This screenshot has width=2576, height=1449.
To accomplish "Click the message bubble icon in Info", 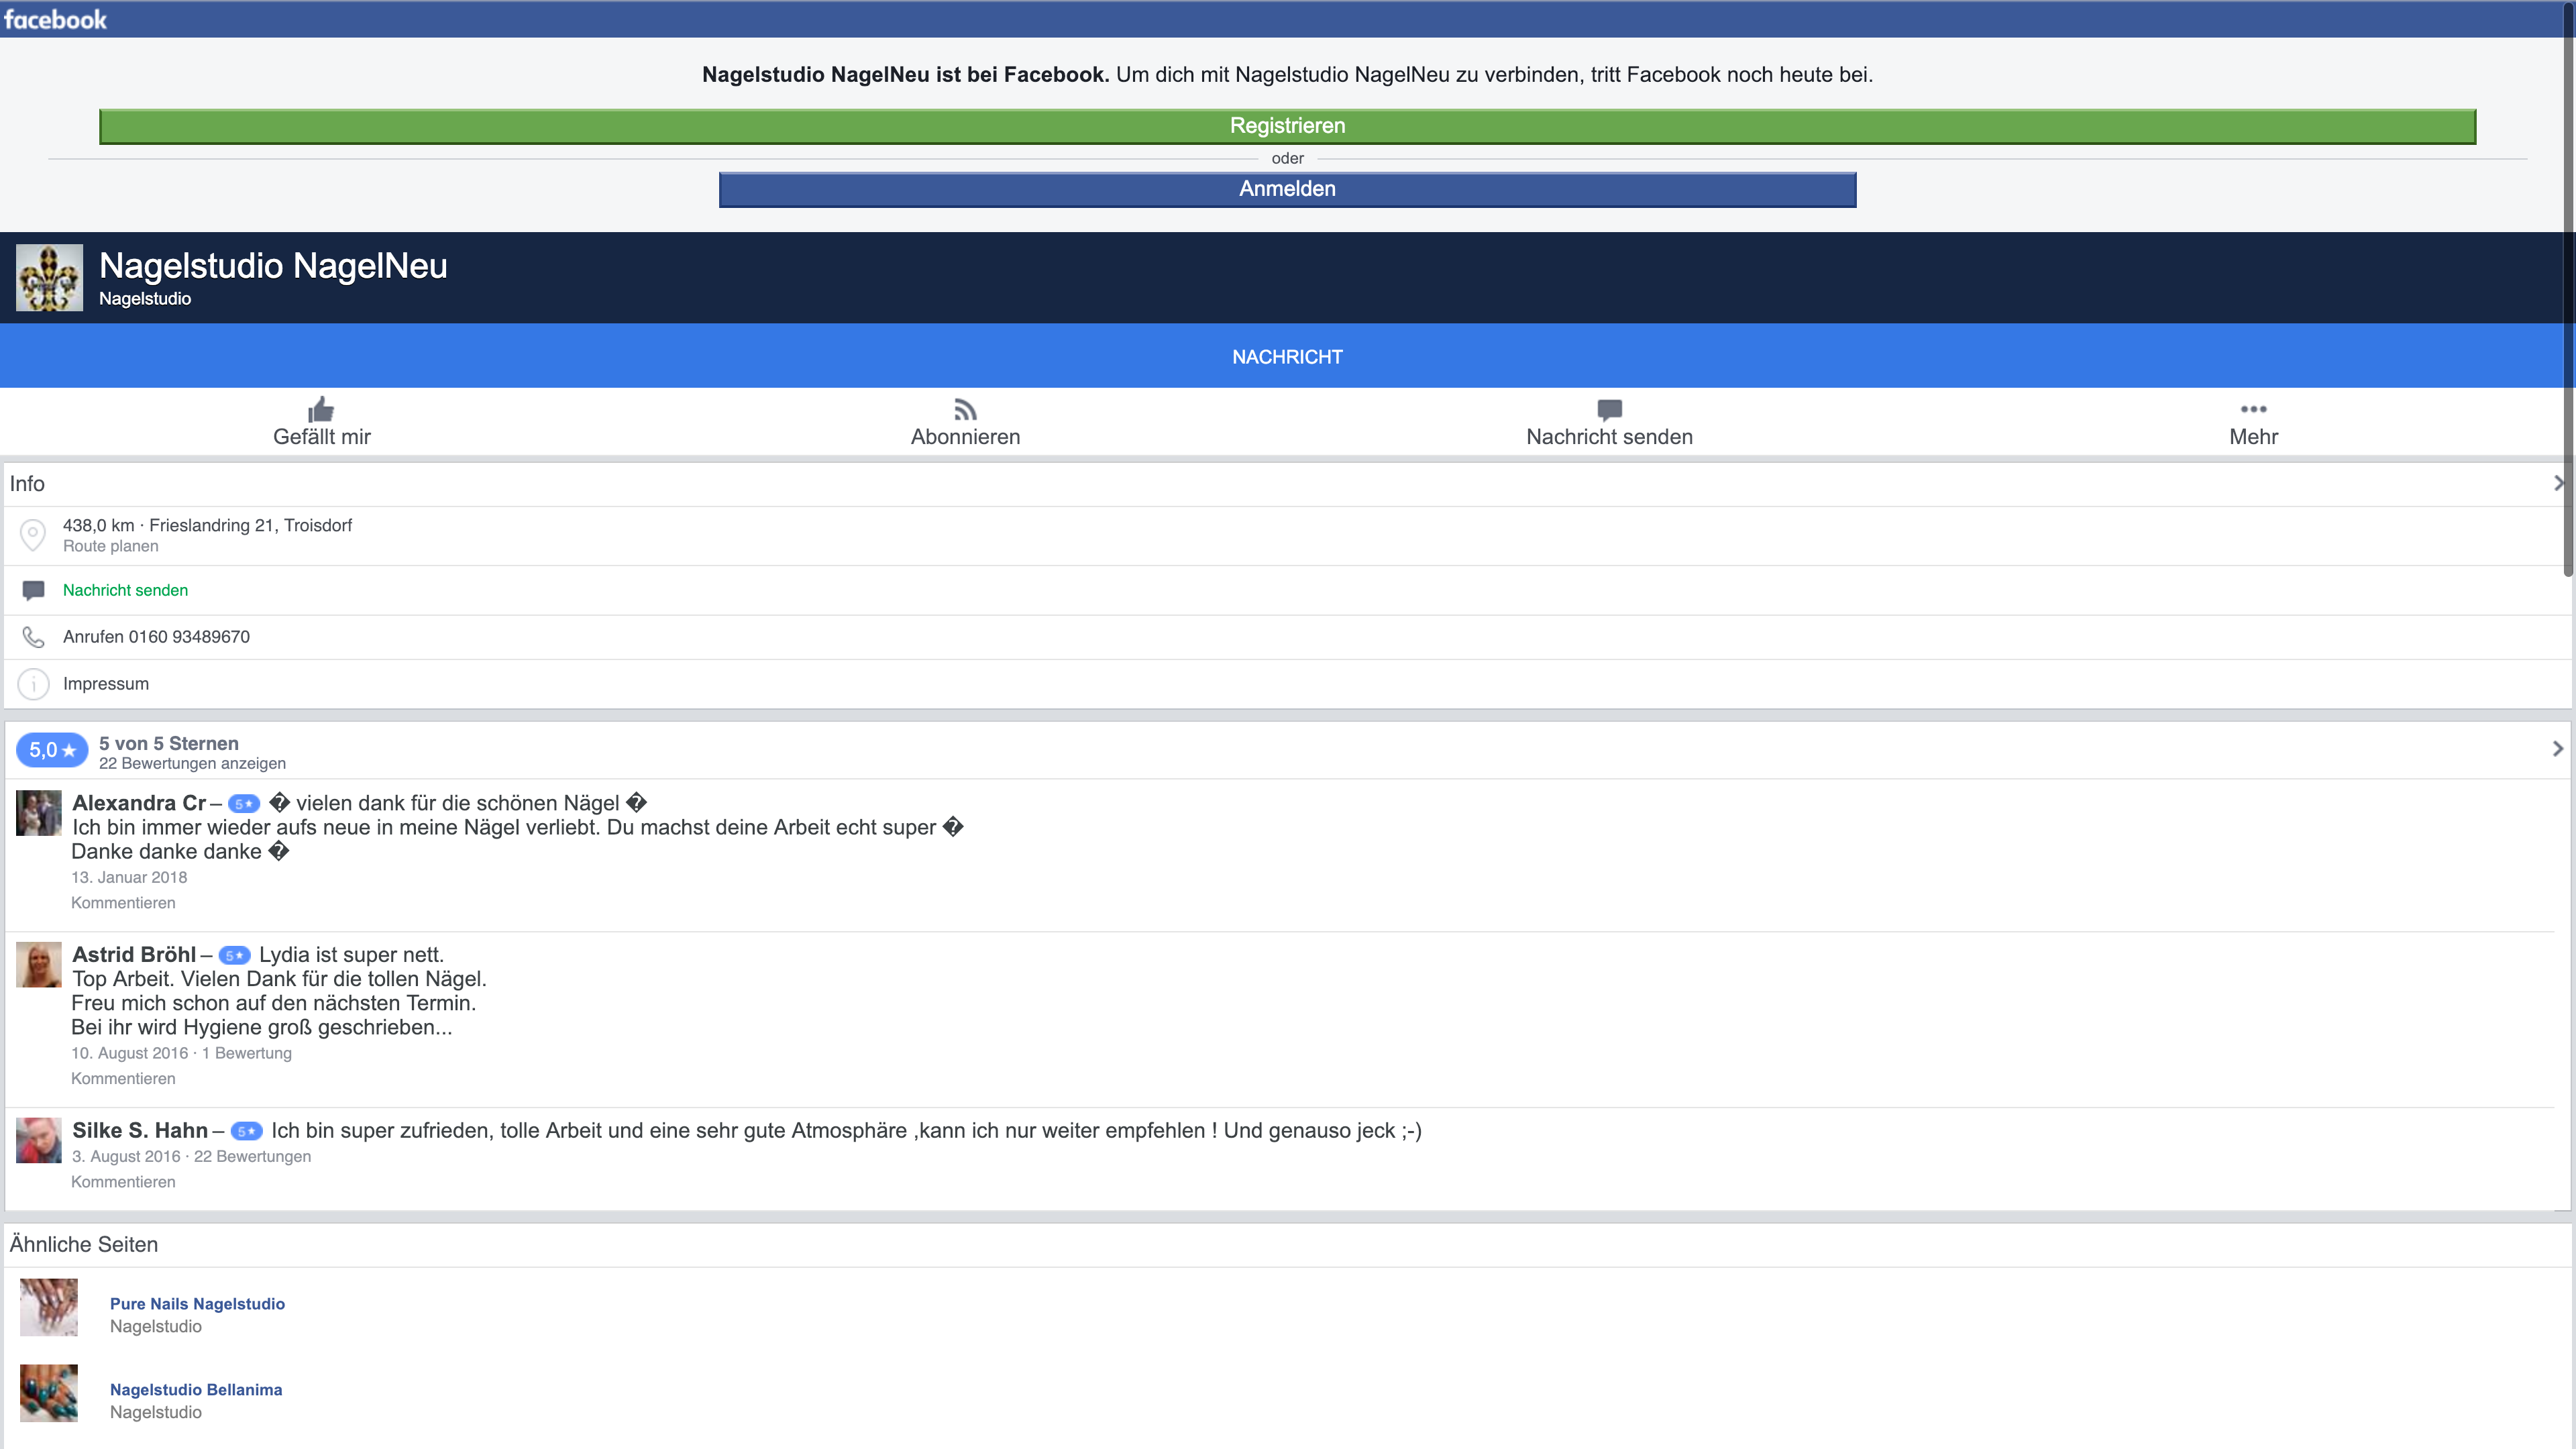I will (x=33, y=590).
